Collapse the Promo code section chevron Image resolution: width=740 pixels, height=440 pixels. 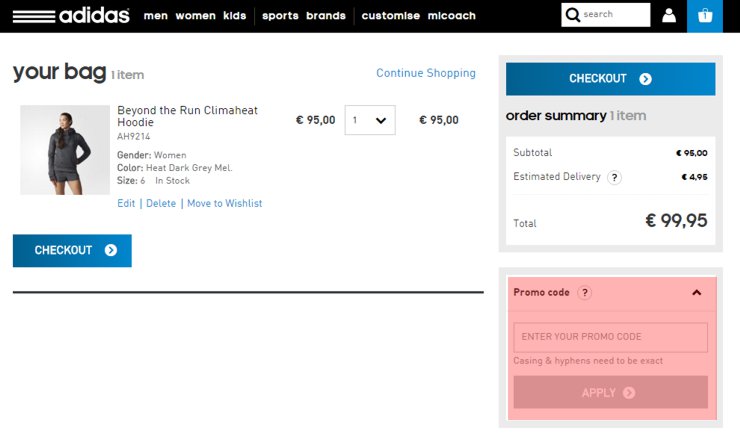pos(697,293)
